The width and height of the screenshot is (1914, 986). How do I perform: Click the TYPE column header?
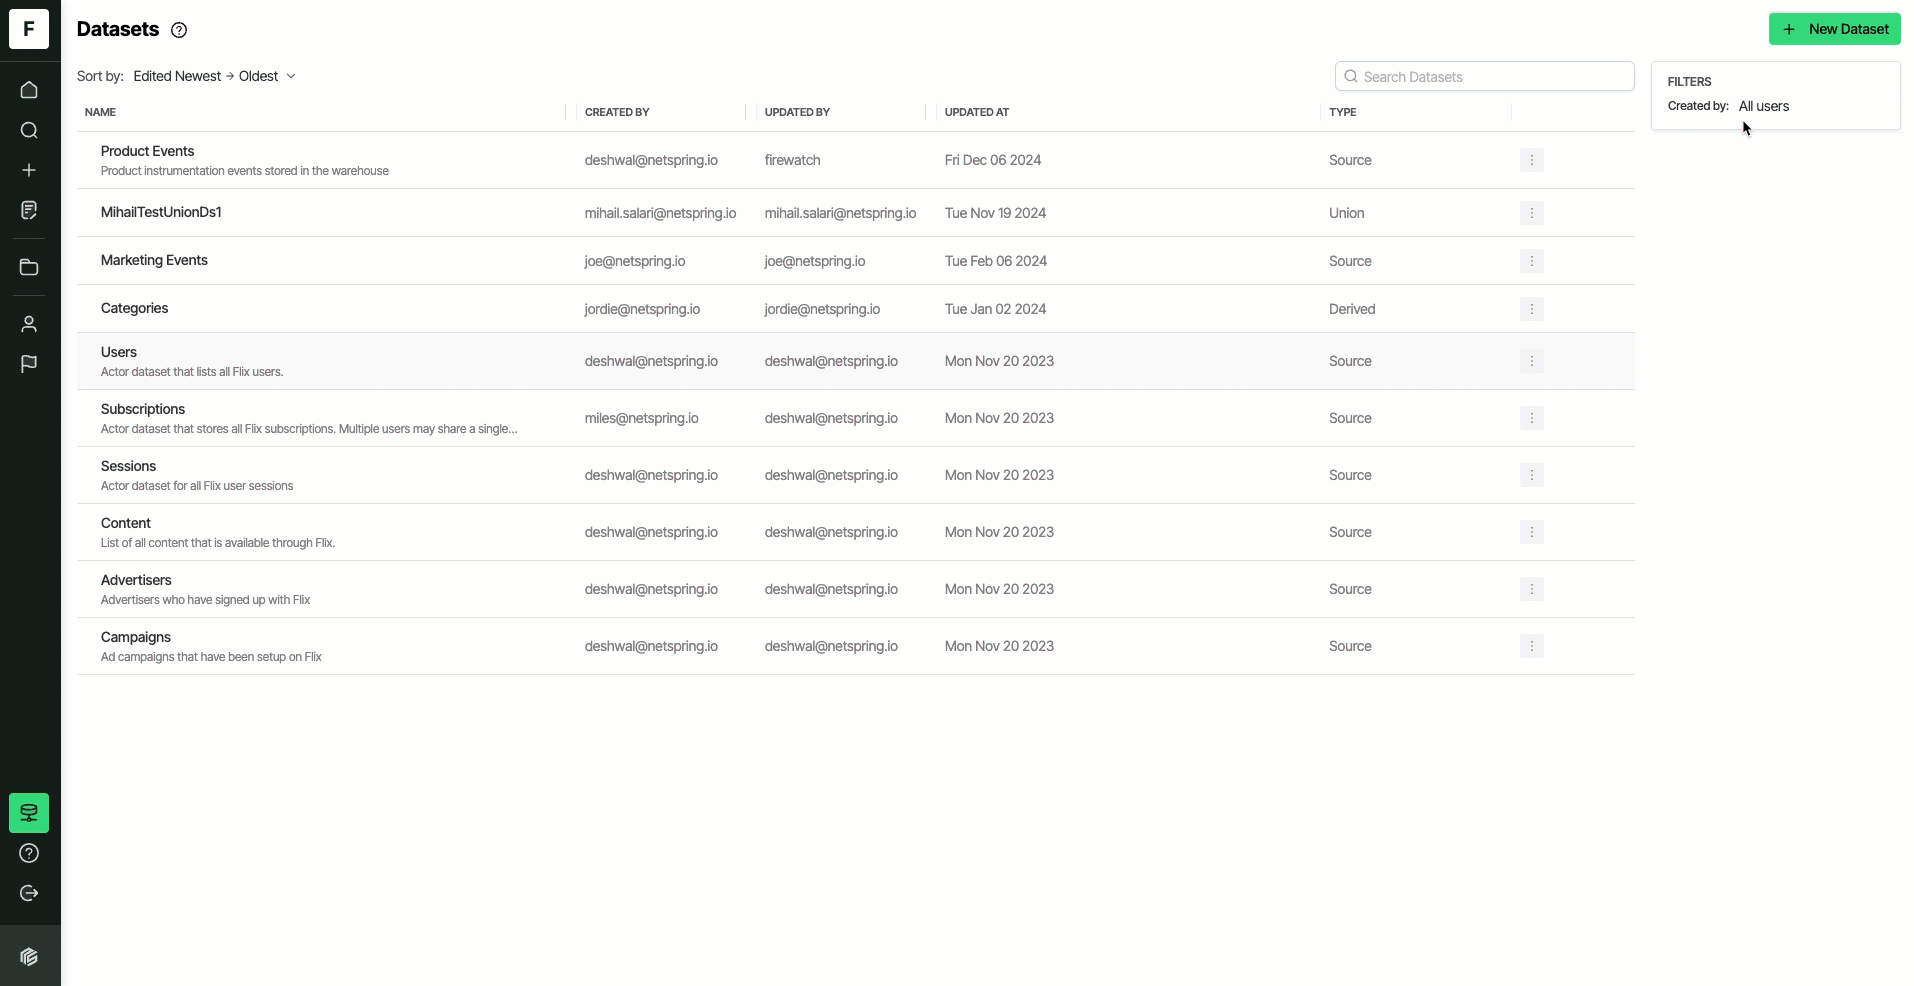pos(1342,112)
